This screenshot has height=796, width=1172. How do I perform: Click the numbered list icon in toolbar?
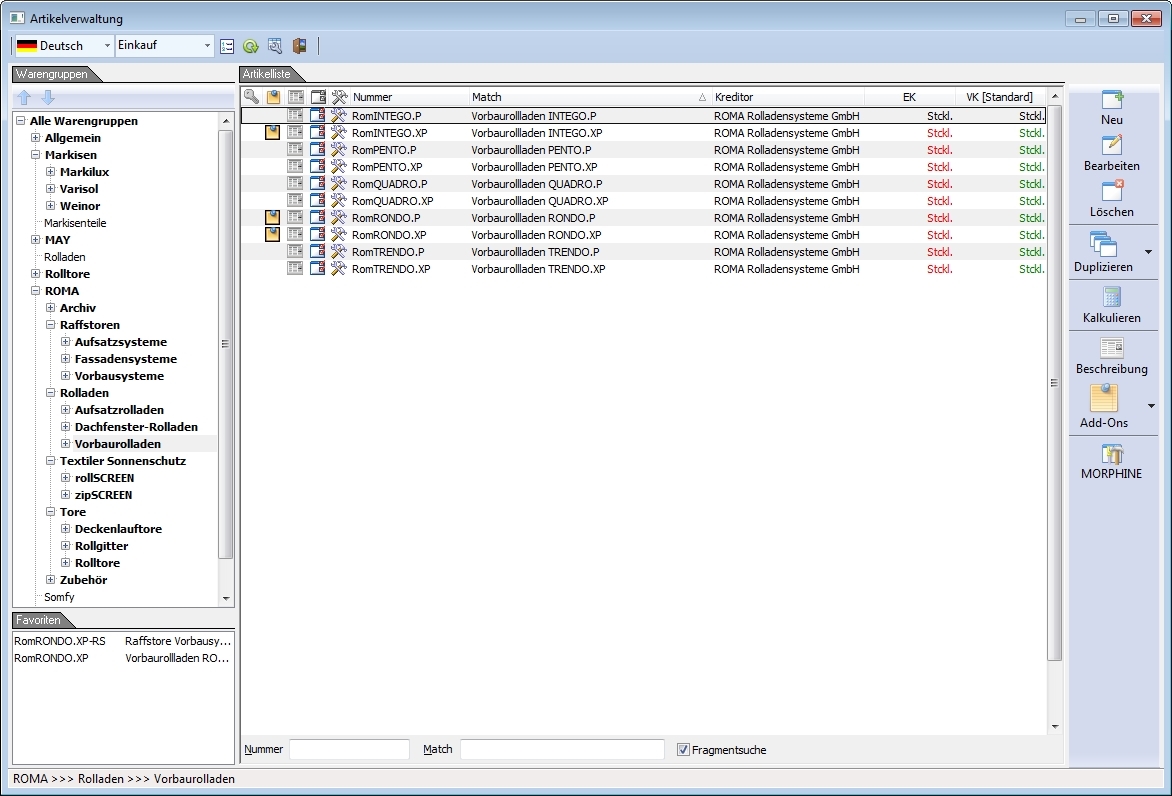(227, 46)
